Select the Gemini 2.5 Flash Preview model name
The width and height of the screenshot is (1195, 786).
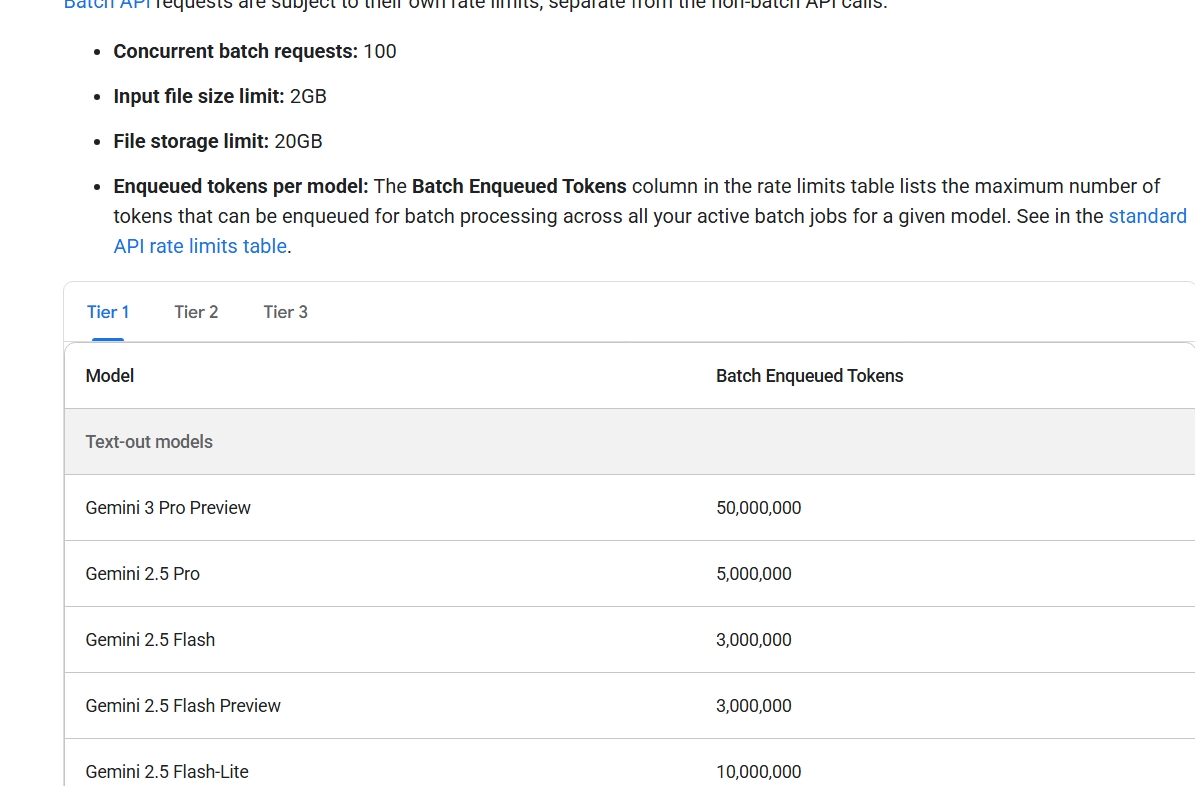pyautogui.click(x=183, y=706)
